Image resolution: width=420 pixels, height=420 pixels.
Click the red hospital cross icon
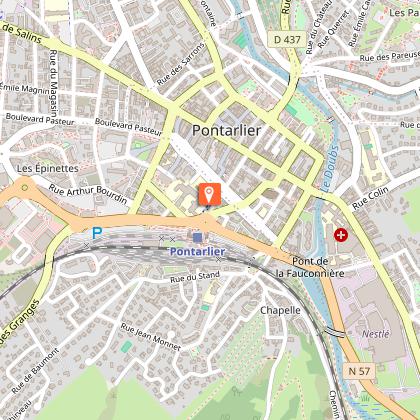click(341, 235)
